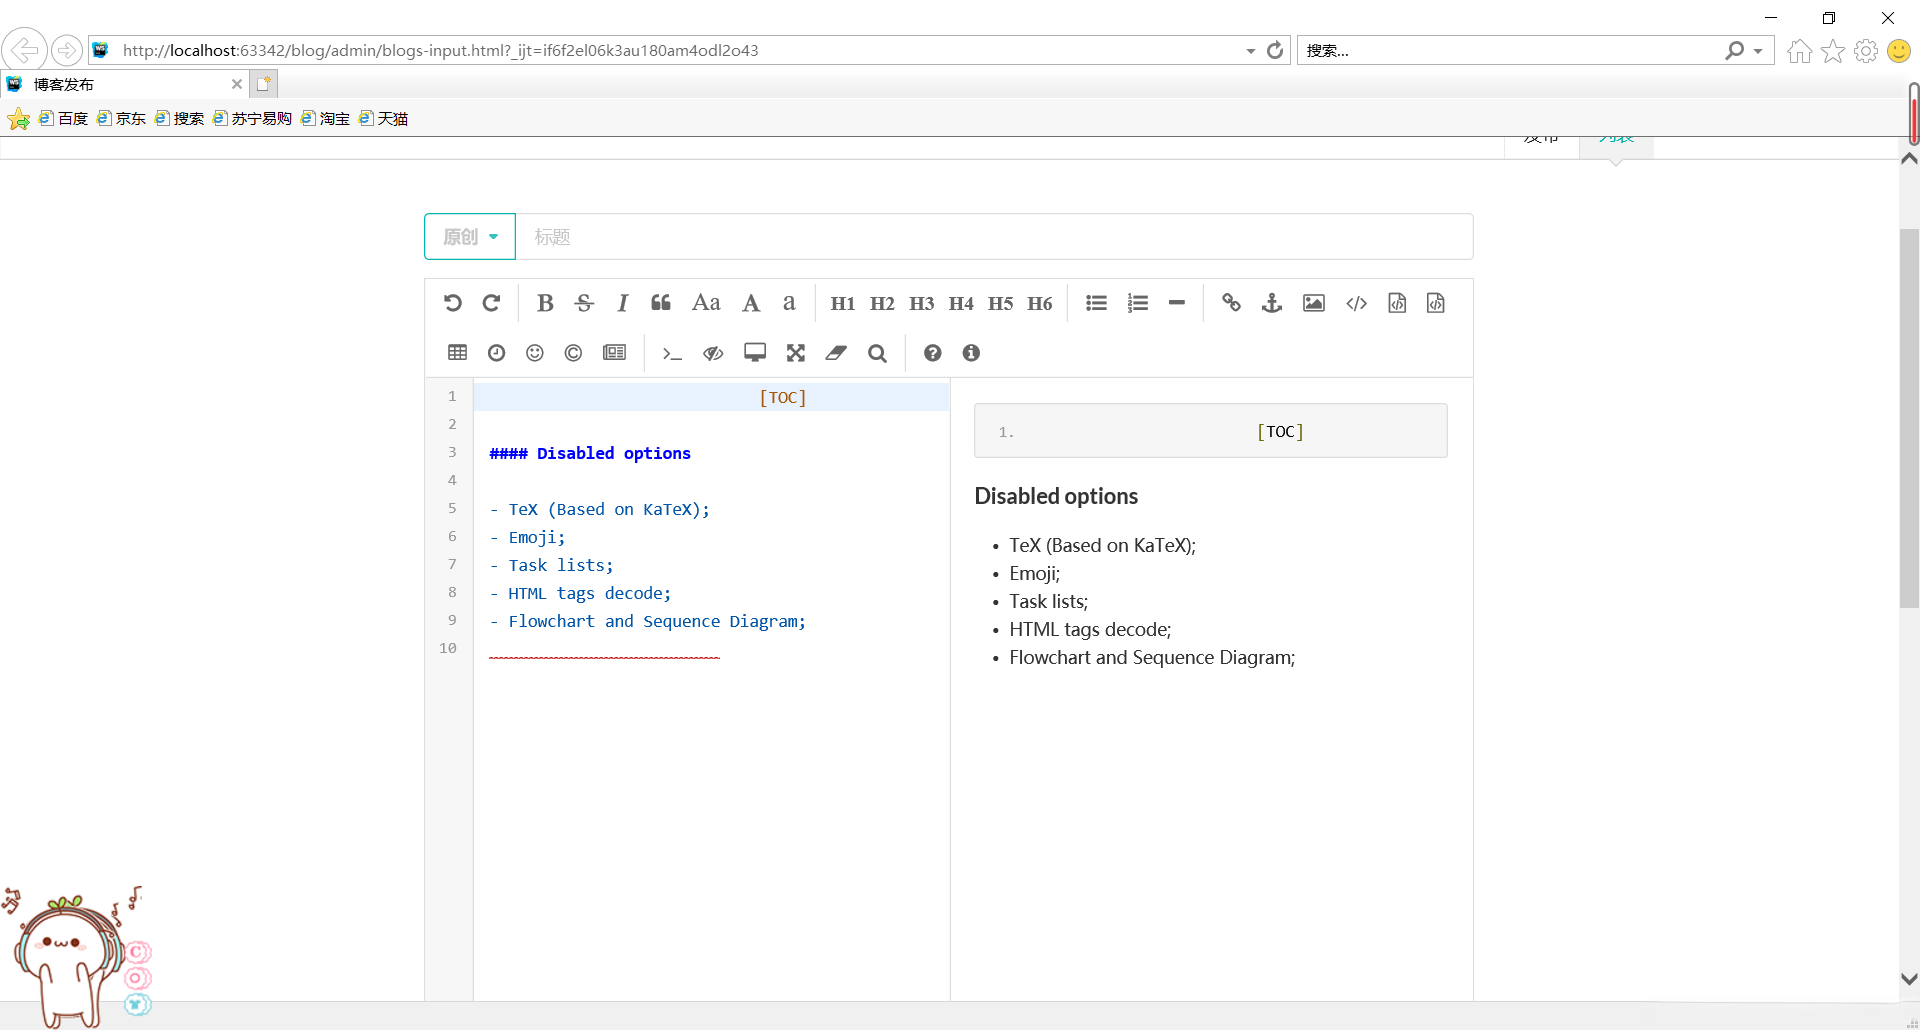The height and width of the screenshot is (1030, 1920).
Task: Expand the search provider dropdown arrow
Action: (1758, 51)
